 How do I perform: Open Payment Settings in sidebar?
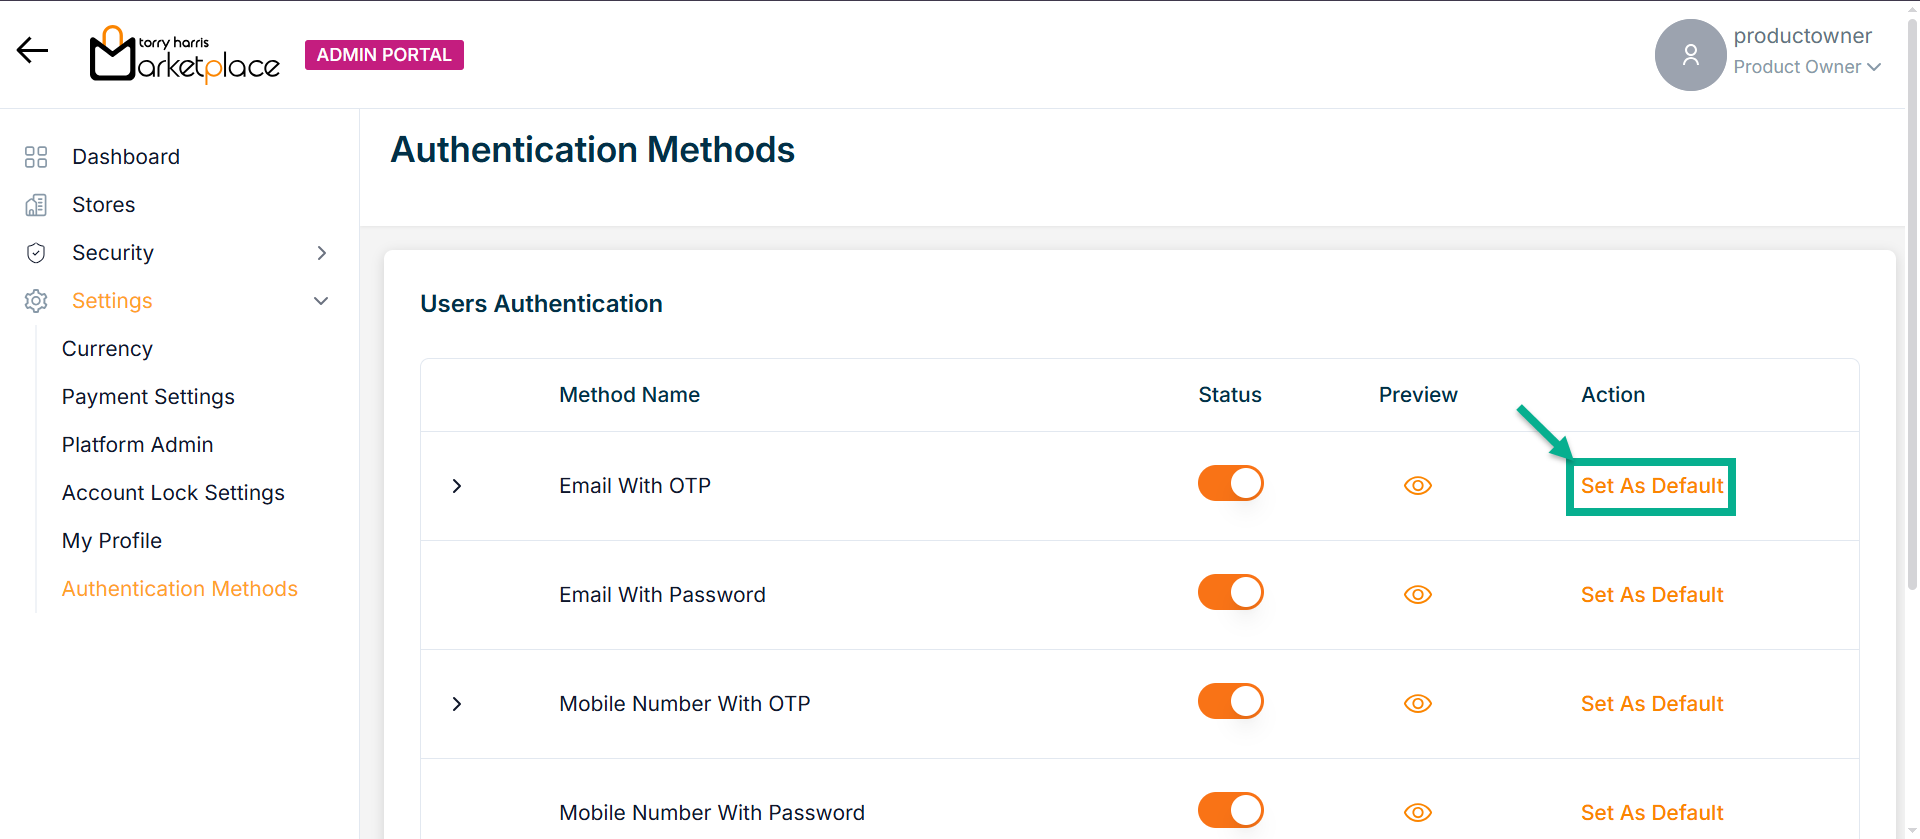click(x=148, y=397)
